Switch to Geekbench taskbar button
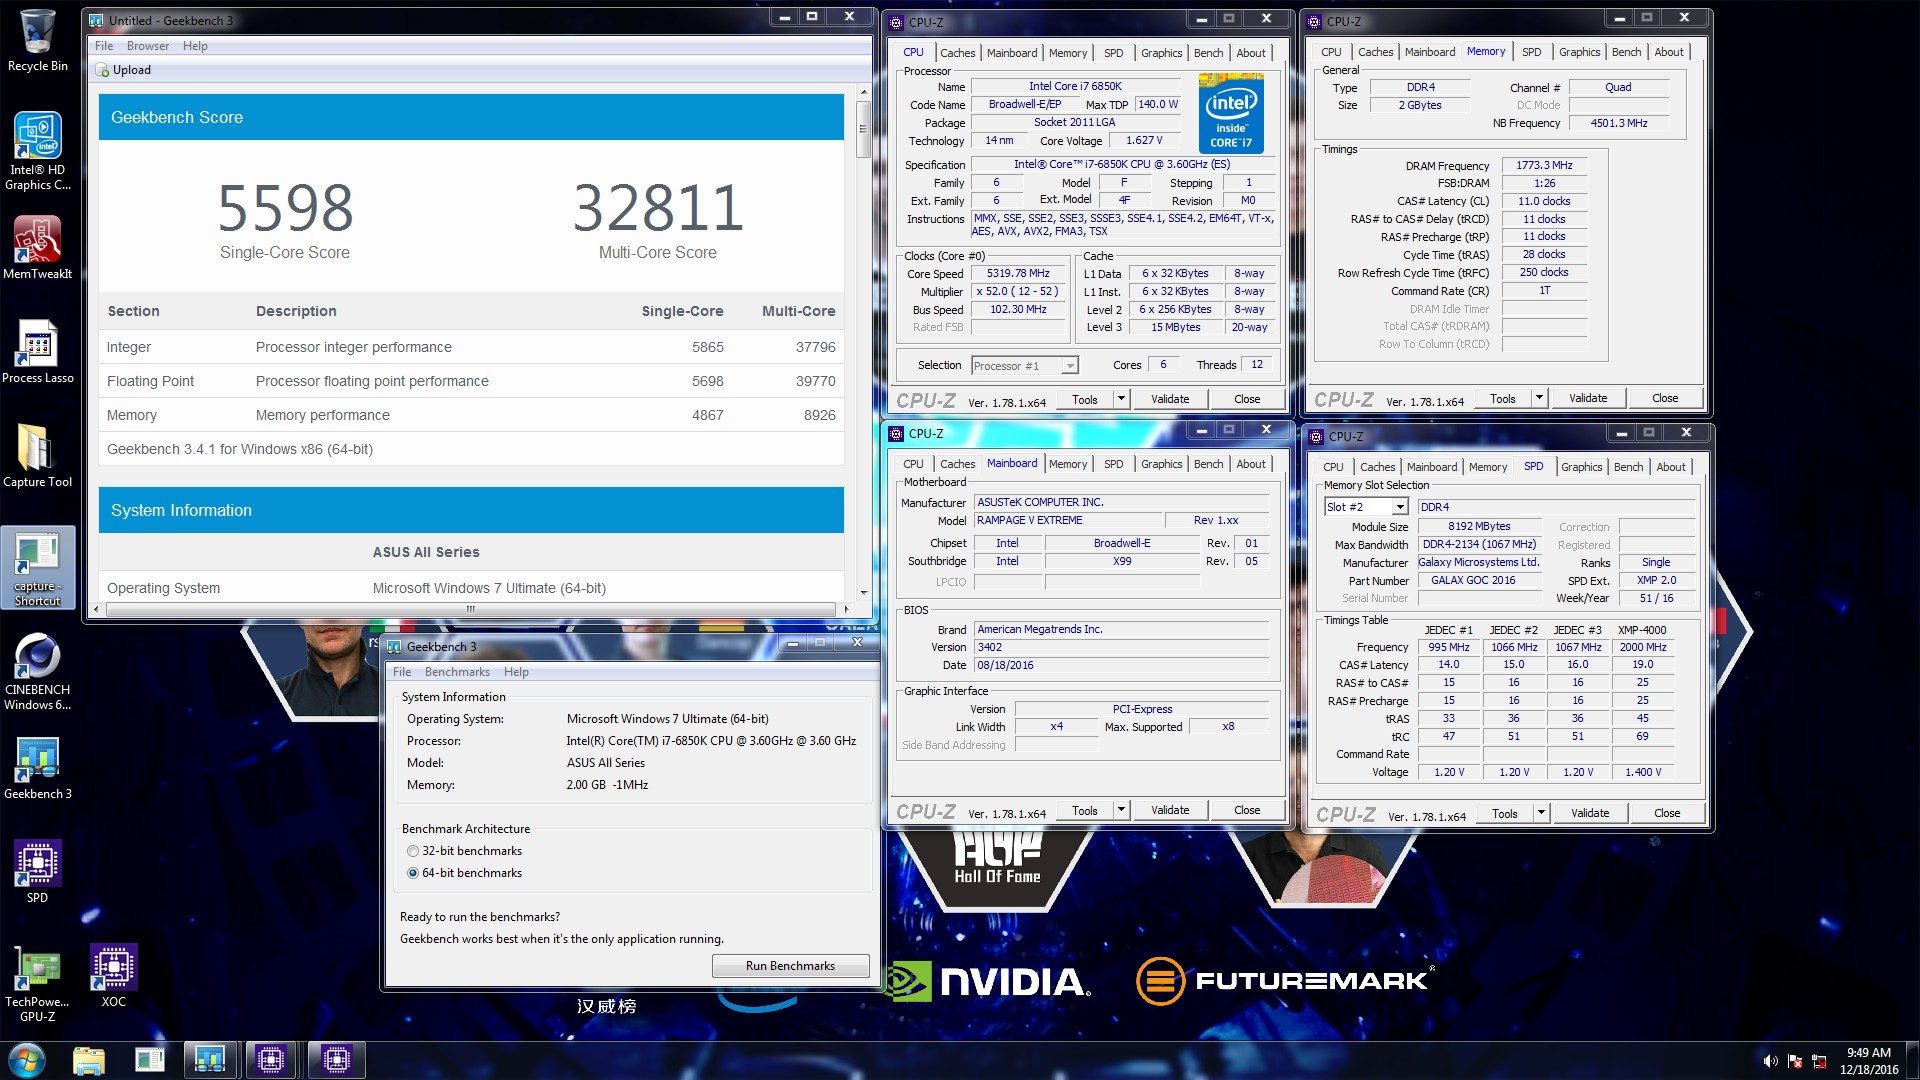The image size is (1920, 1080). click(210, 1060)
